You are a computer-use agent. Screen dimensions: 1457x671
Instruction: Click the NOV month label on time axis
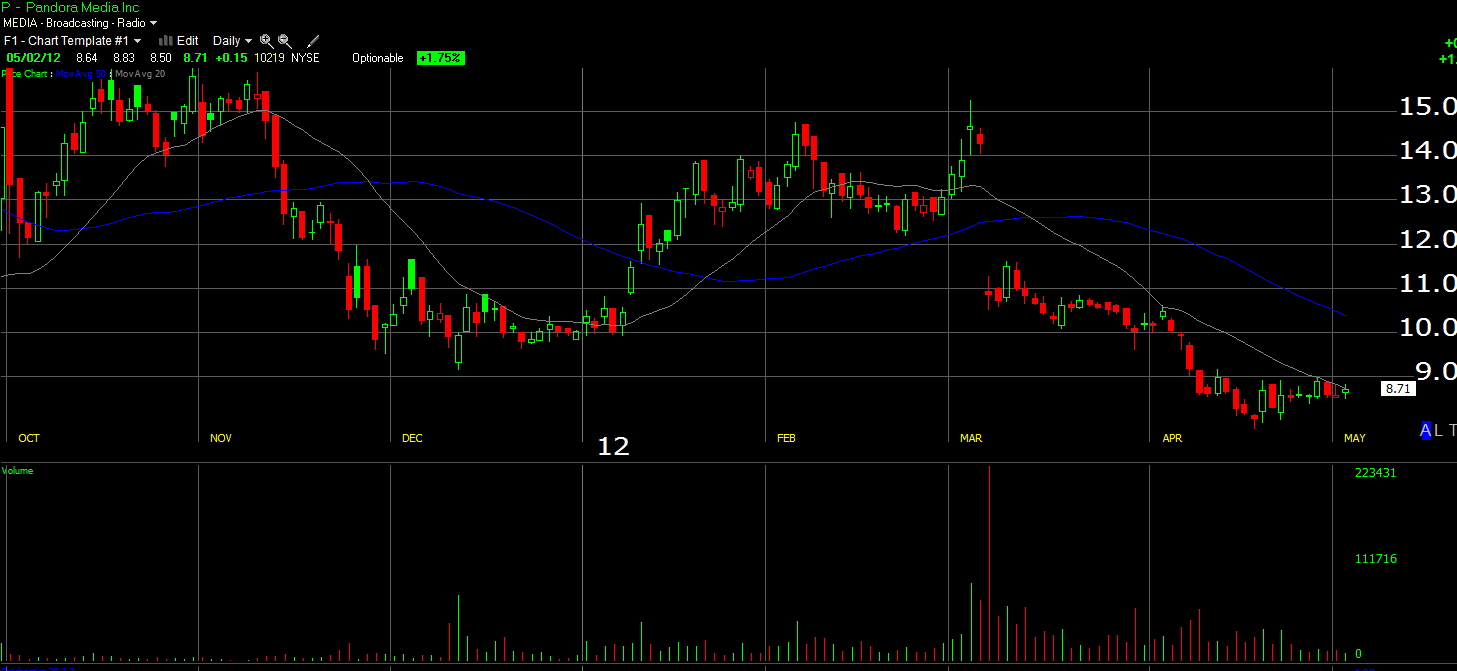tap(220, 438)
